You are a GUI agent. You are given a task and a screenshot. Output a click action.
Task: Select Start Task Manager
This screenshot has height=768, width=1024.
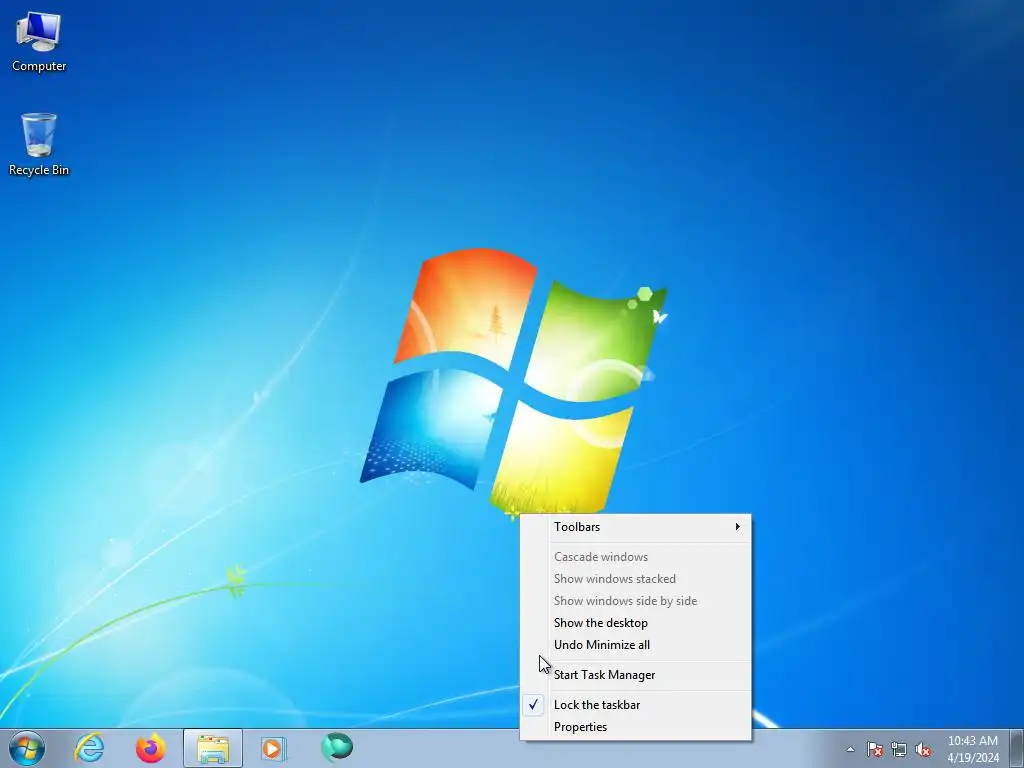635,675
